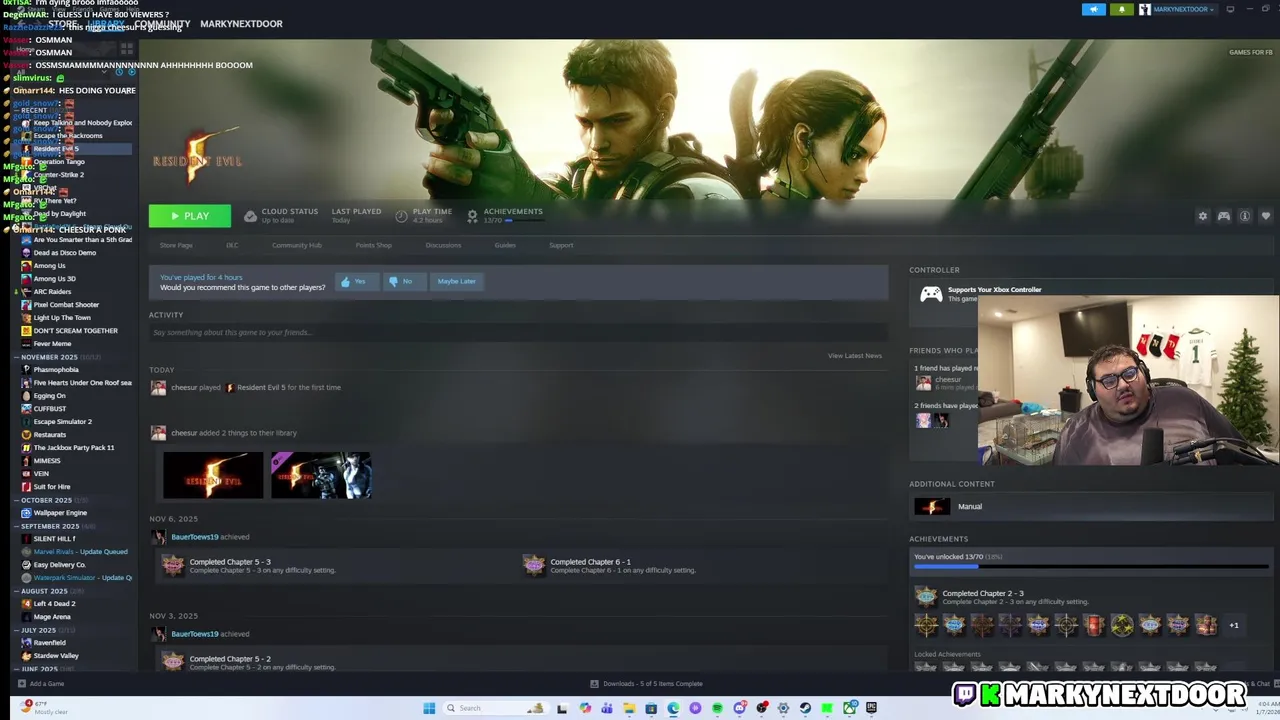
Task: Select Left 4 Dead 2 entry
Action: tap(54, 604)
